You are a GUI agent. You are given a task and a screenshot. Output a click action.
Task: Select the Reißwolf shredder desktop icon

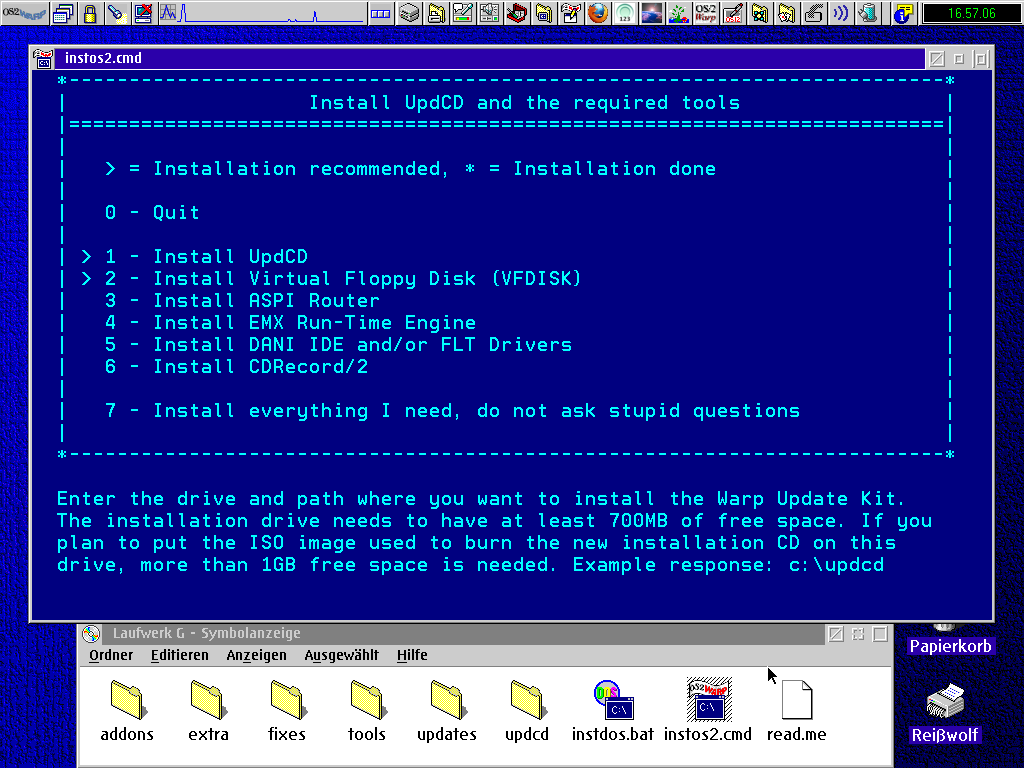pos(945,713)
